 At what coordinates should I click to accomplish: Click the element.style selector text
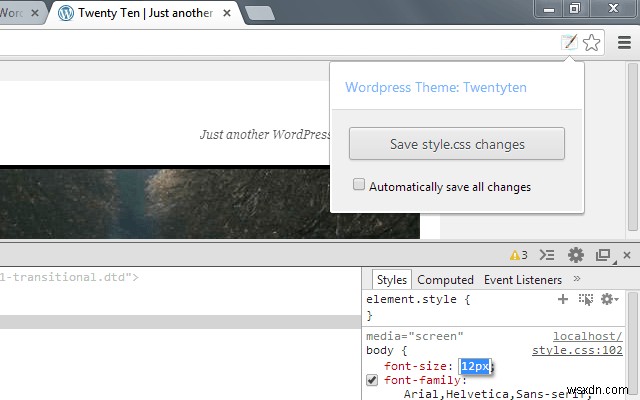pyautogui.click(x=413, y=299)
